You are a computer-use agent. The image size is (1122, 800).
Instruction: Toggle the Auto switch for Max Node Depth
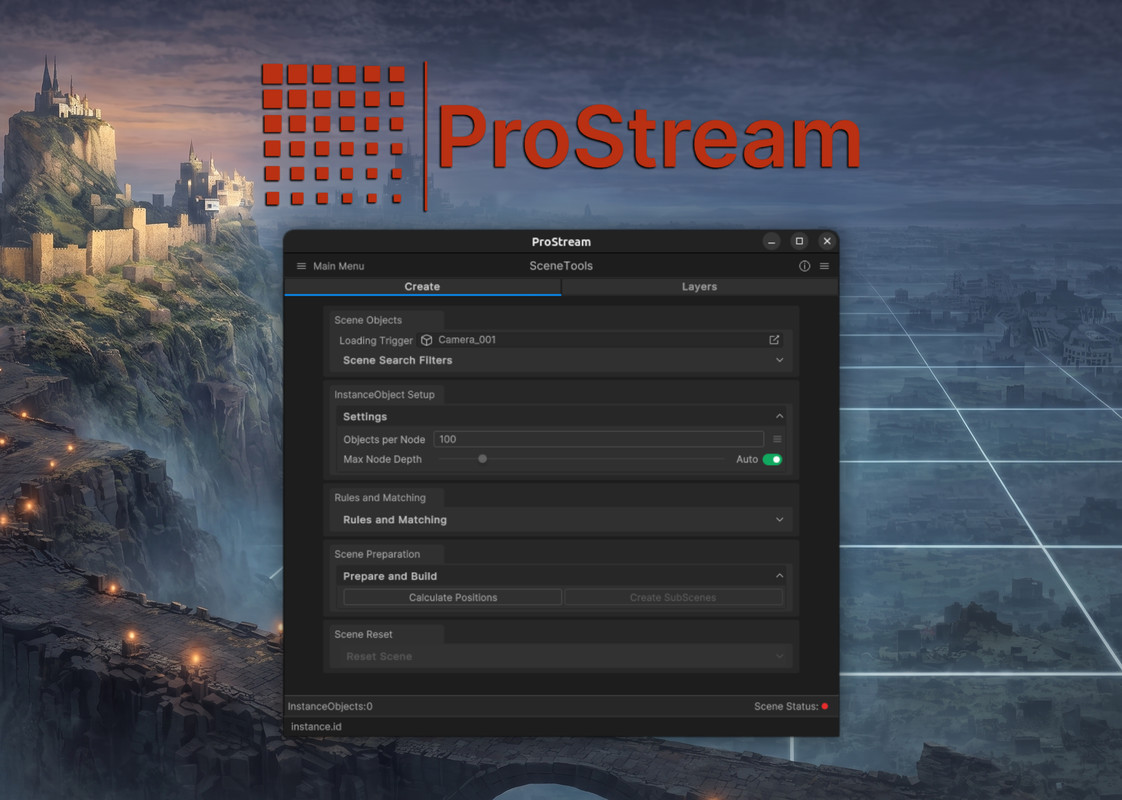[773, 459]
